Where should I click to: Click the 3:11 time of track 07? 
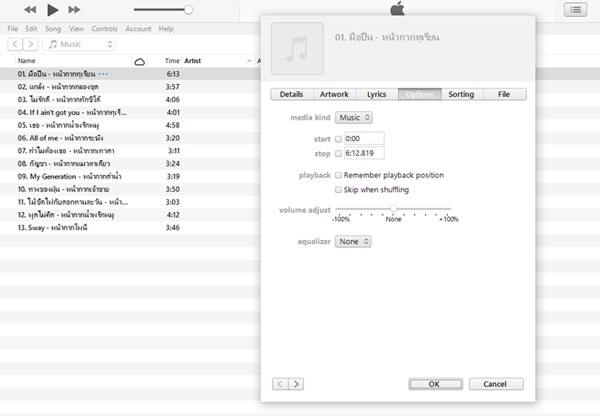pos(173,151)
